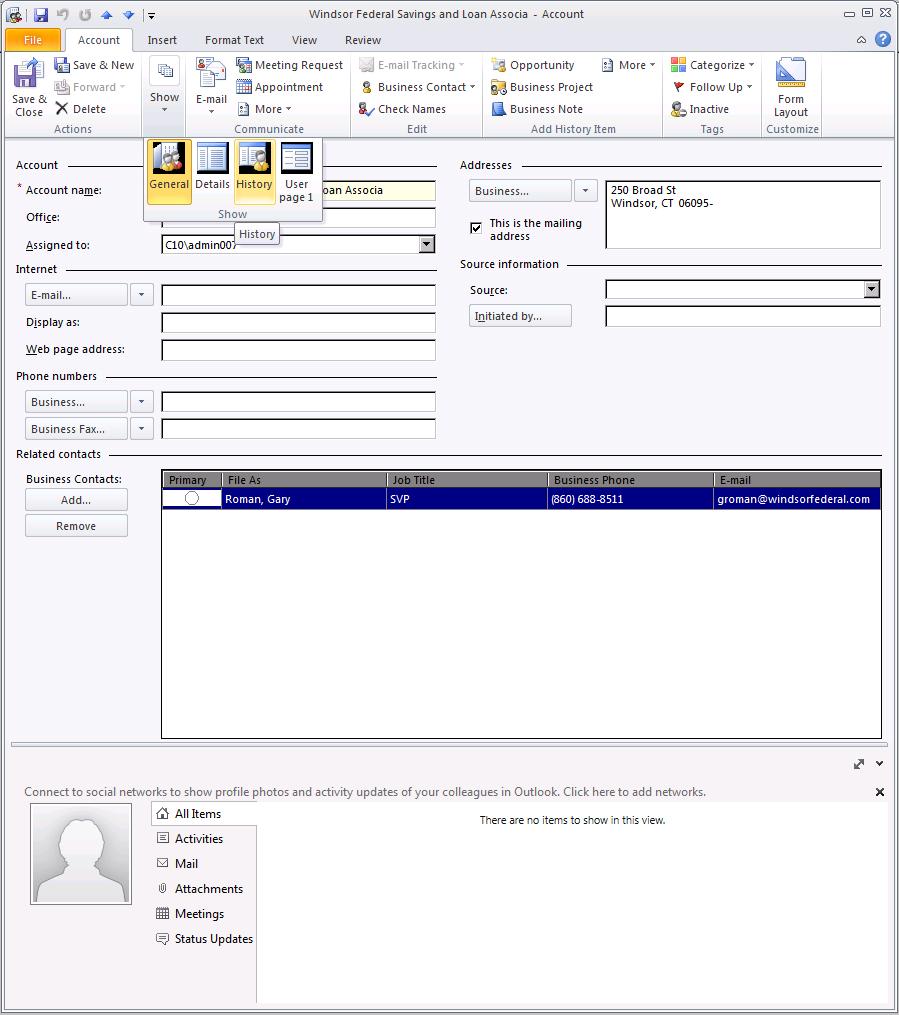Uncheck 'This is the mailing address'
Image resolution: width=899 pixels, height=1015 pixels.
point(476,228)
